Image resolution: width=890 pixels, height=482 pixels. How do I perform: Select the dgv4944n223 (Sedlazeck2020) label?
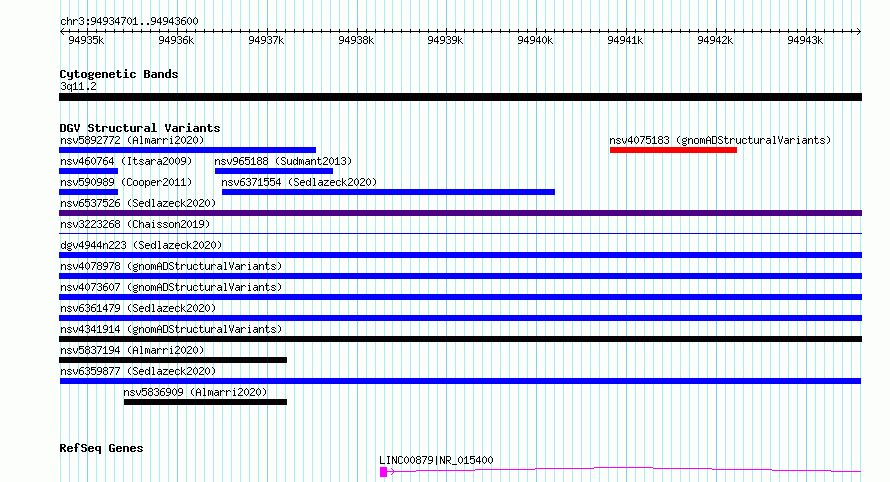pos(141,245)
